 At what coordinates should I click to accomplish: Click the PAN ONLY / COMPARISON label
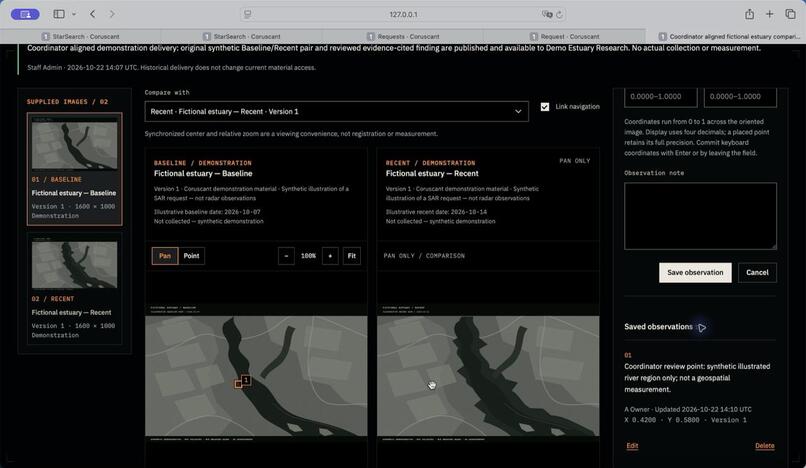click(424, 256)
